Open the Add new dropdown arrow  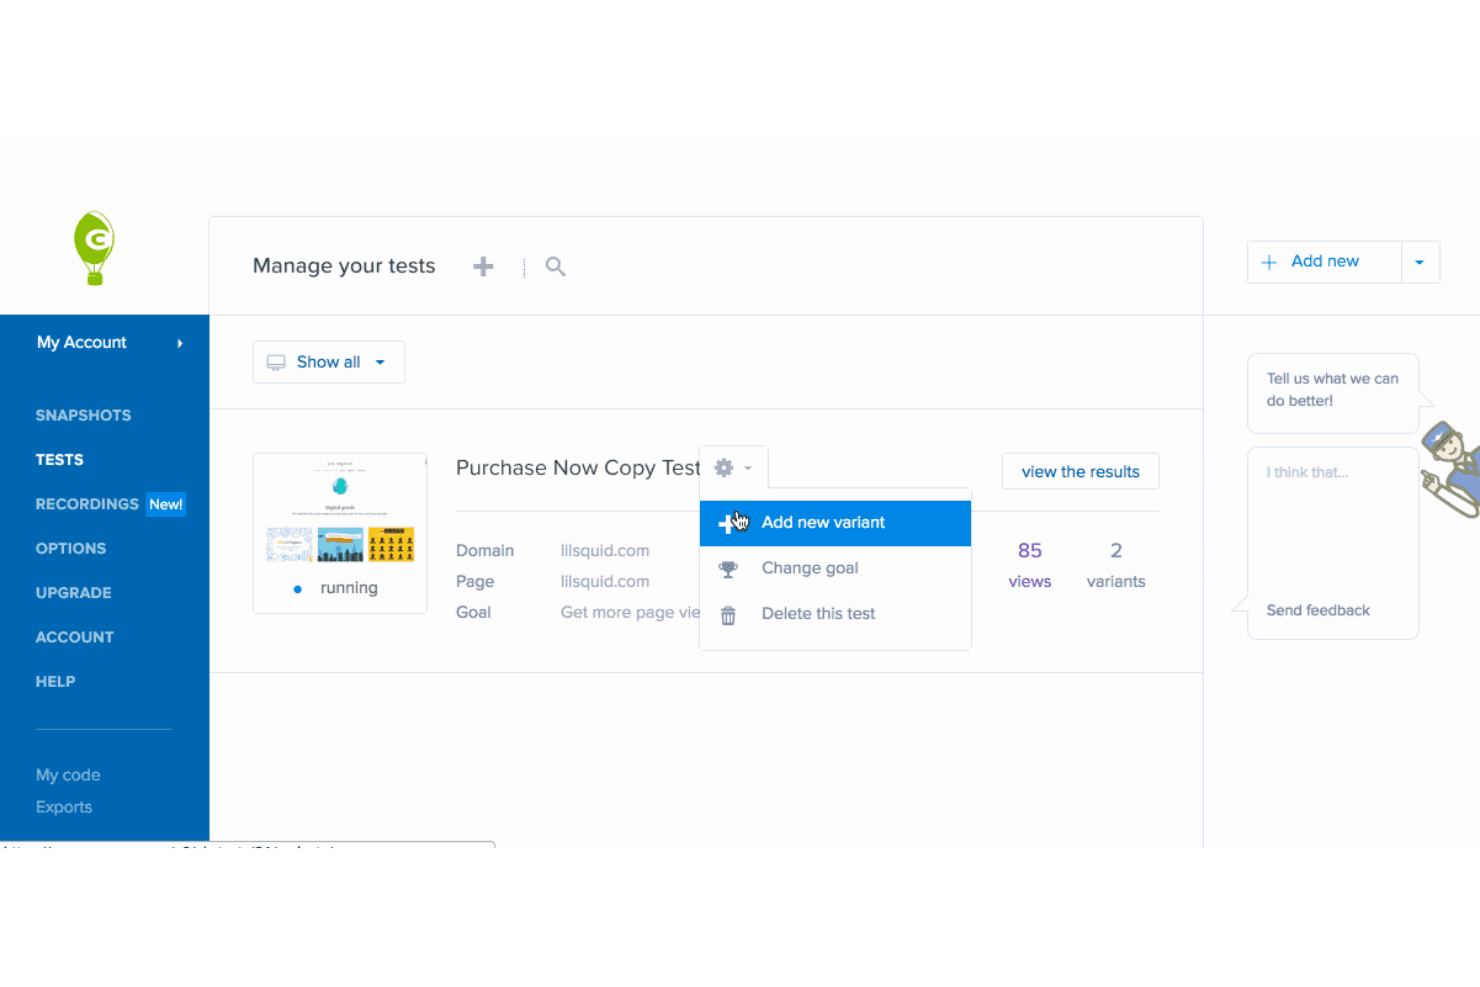click(1420, 262)
